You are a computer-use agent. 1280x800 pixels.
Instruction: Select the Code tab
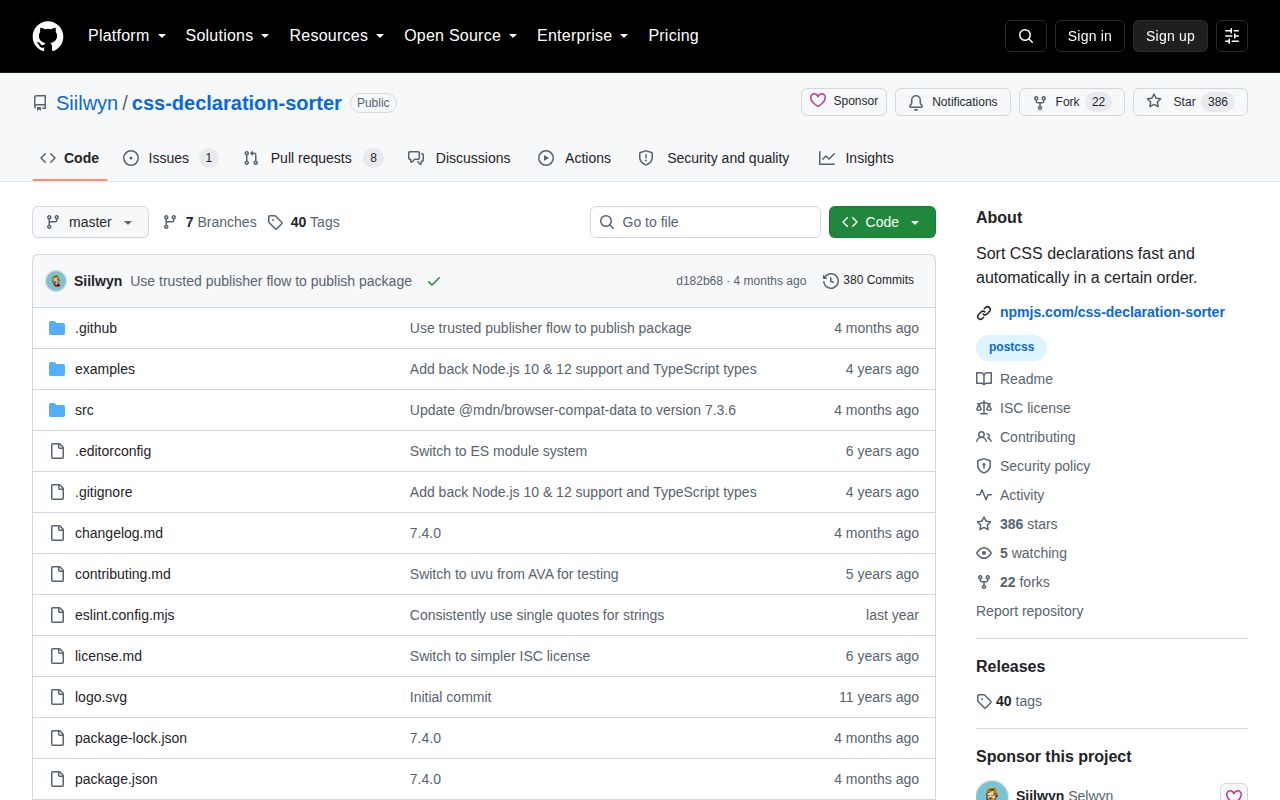[70, 158]
